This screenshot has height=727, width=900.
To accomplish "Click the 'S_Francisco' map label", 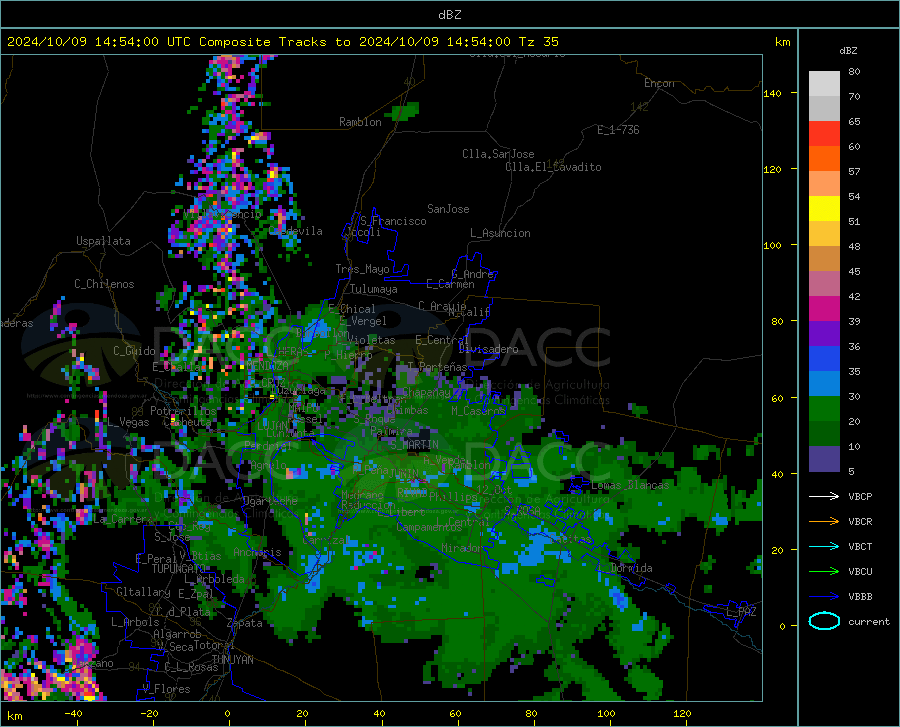I will click(x=393, y=221).
